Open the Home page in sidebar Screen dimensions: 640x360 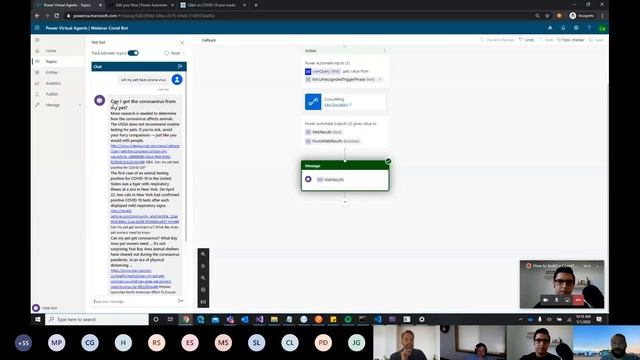pos(51,51)
